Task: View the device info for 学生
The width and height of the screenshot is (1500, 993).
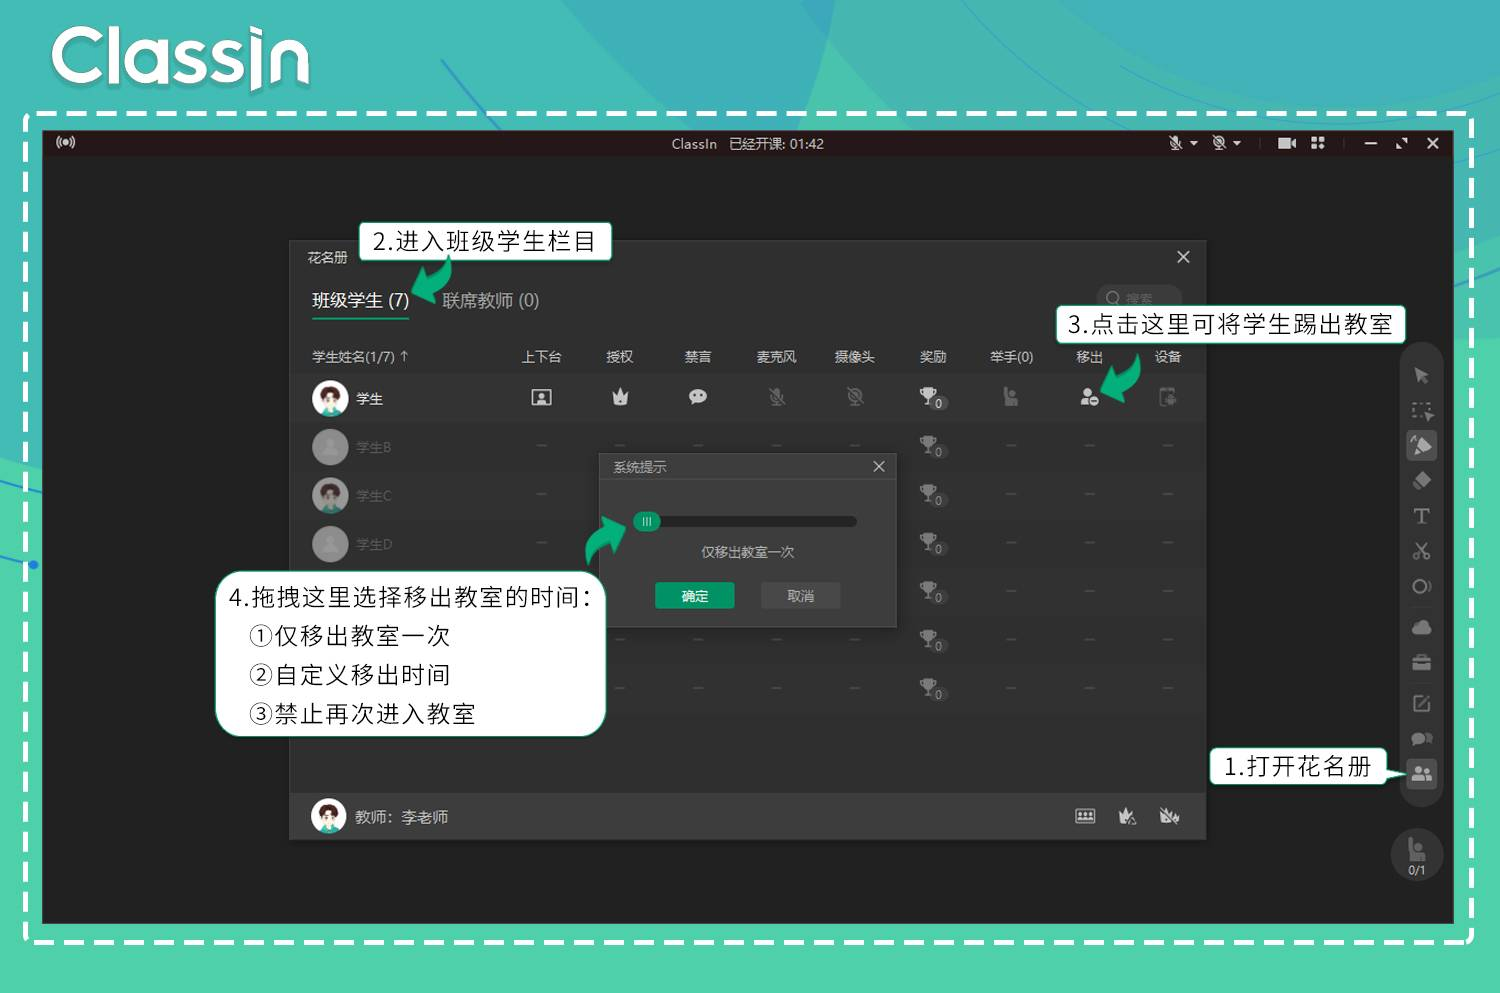Action: pyautogui.click(x=1167, y=398)
